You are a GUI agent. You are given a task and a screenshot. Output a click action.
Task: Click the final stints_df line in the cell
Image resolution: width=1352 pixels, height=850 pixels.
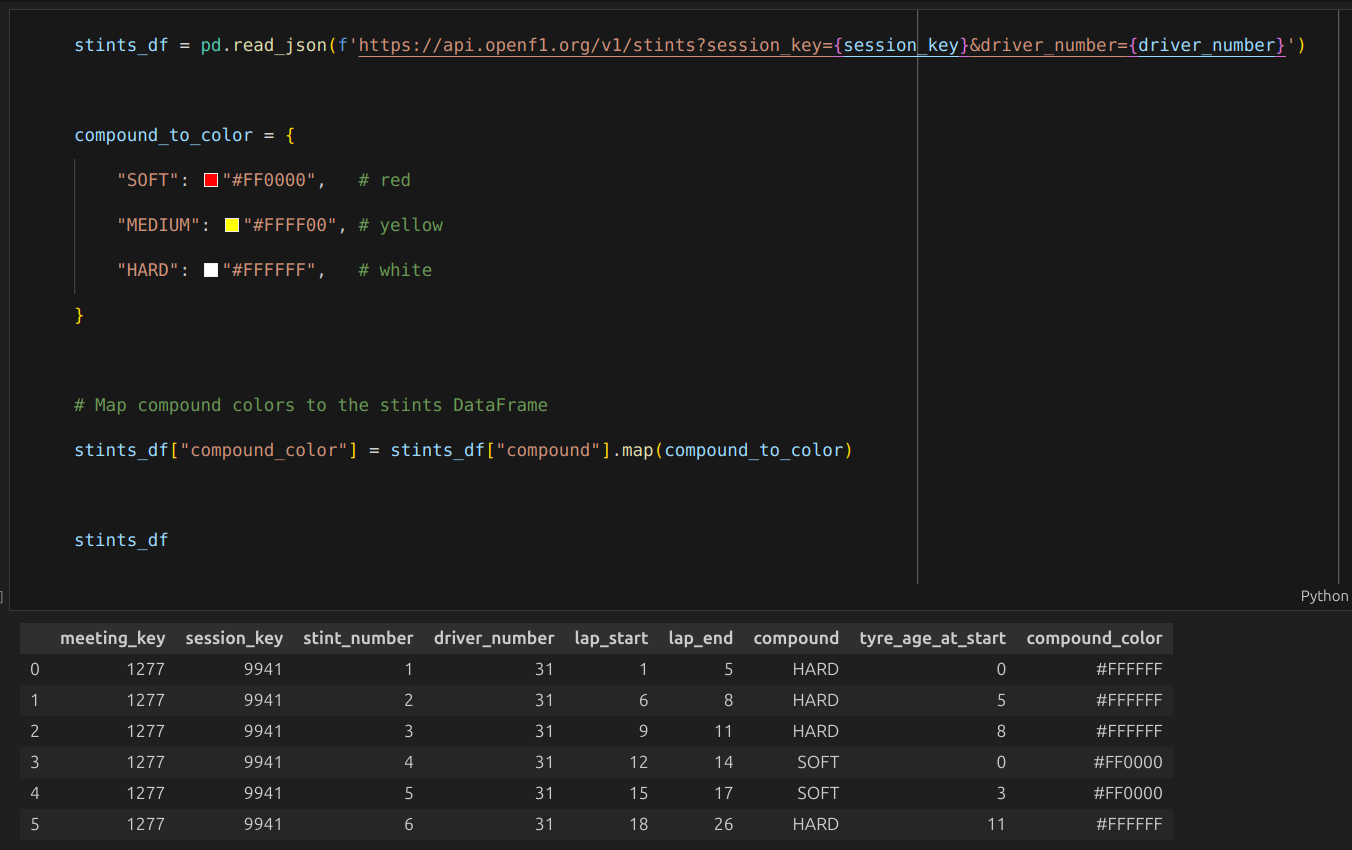121,540
